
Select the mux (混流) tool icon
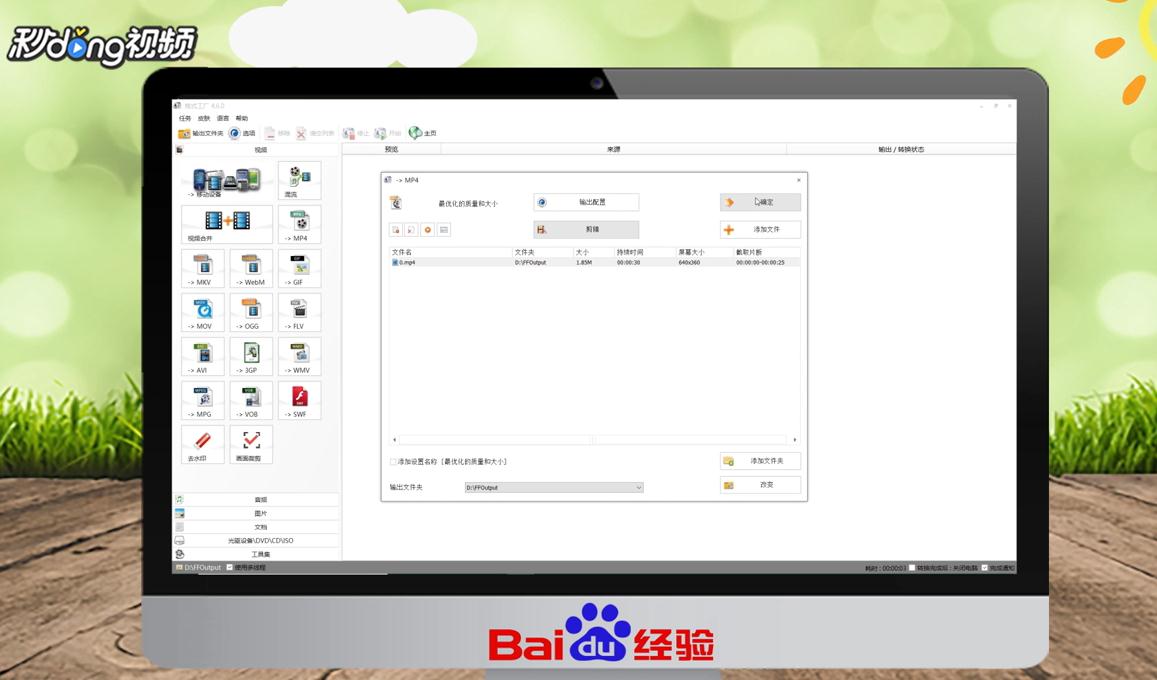[x=299, y=181]
